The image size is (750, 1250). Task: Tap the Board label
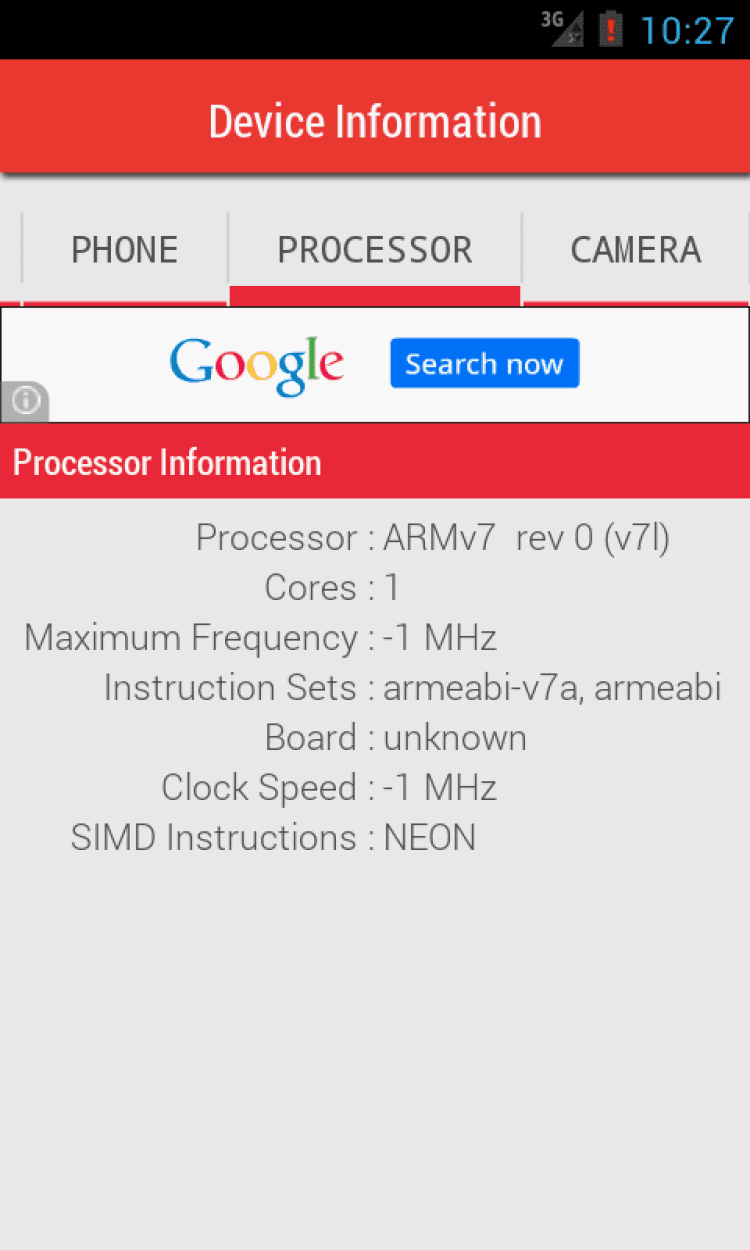pos(310,738)
